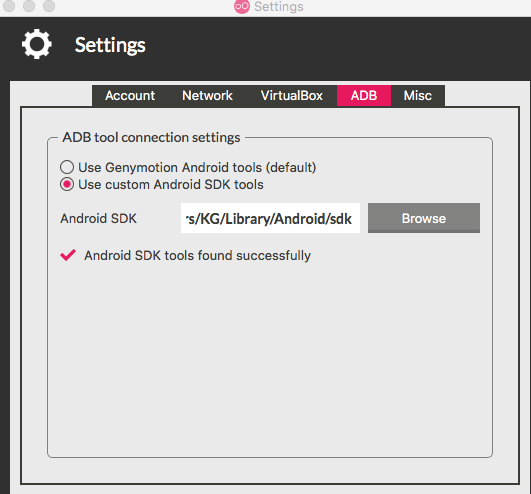Image resolution: width=531 pixels, height=494 pixels.
Task: Click 'Android SDK tools found successfully' text
Action: click(197, 256)
